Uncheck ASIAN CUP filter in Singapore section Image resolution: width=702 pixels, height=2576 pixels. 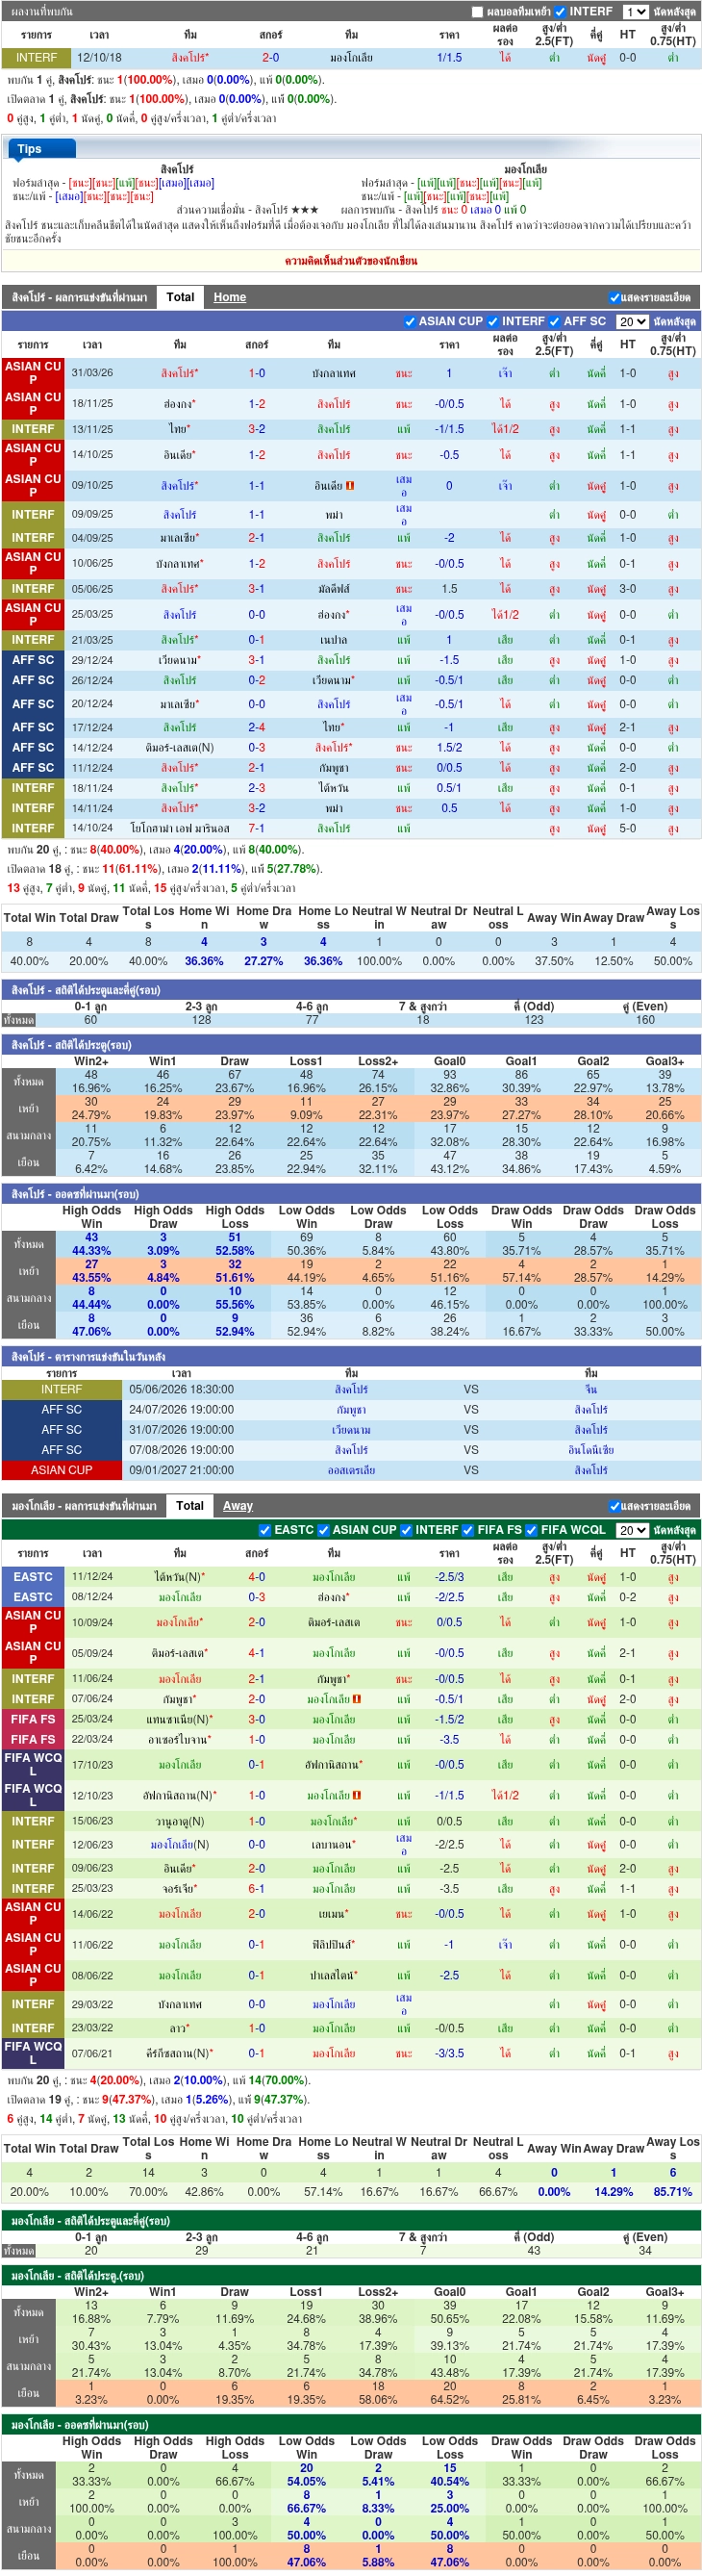(410, 322)
